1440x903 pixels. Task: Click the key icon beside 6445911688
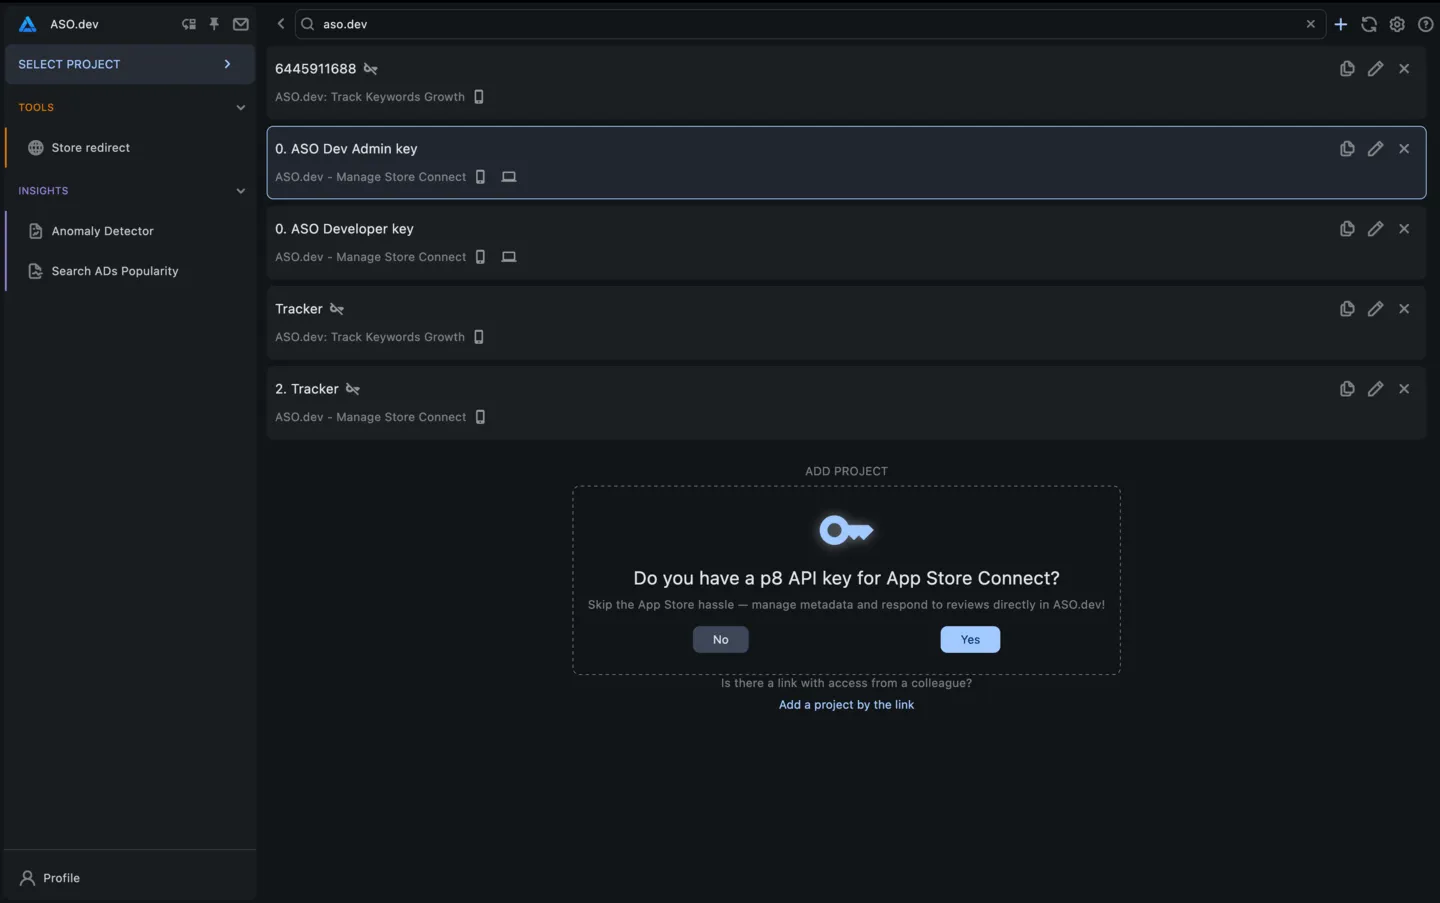pos(371,68)
